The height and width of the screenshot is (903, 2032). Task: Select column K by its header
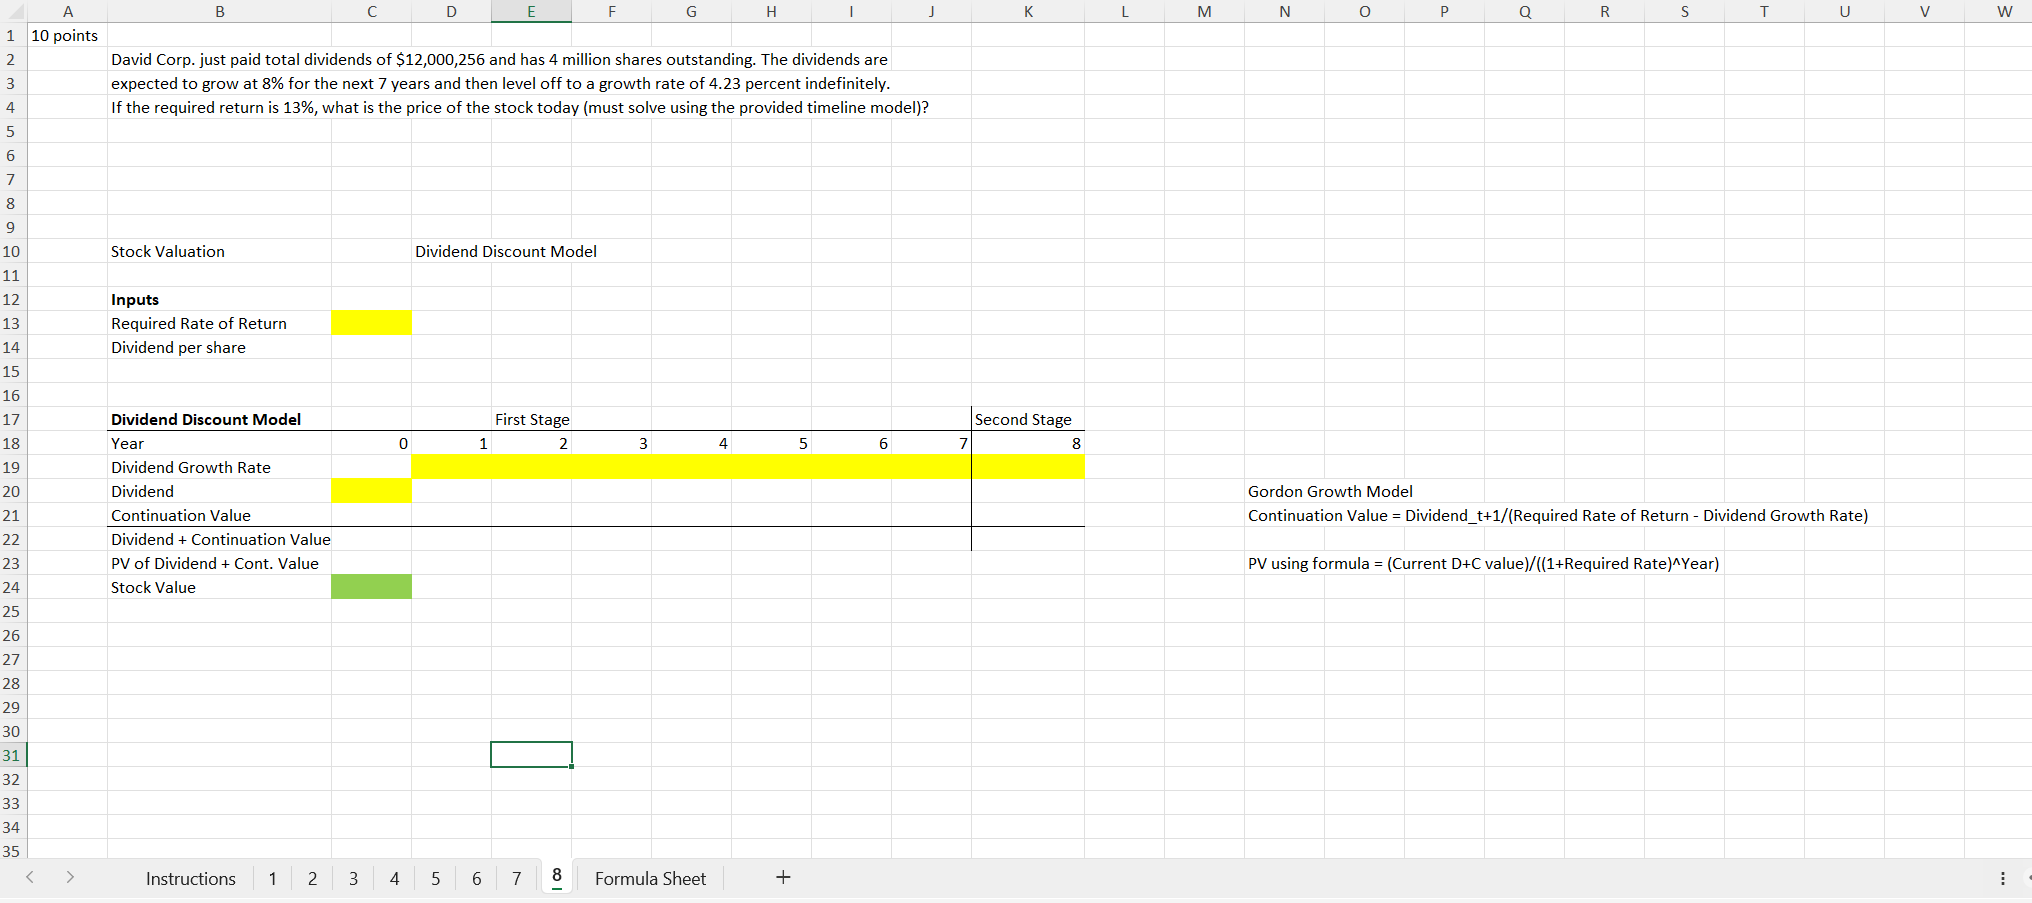tap(1028, 11)
